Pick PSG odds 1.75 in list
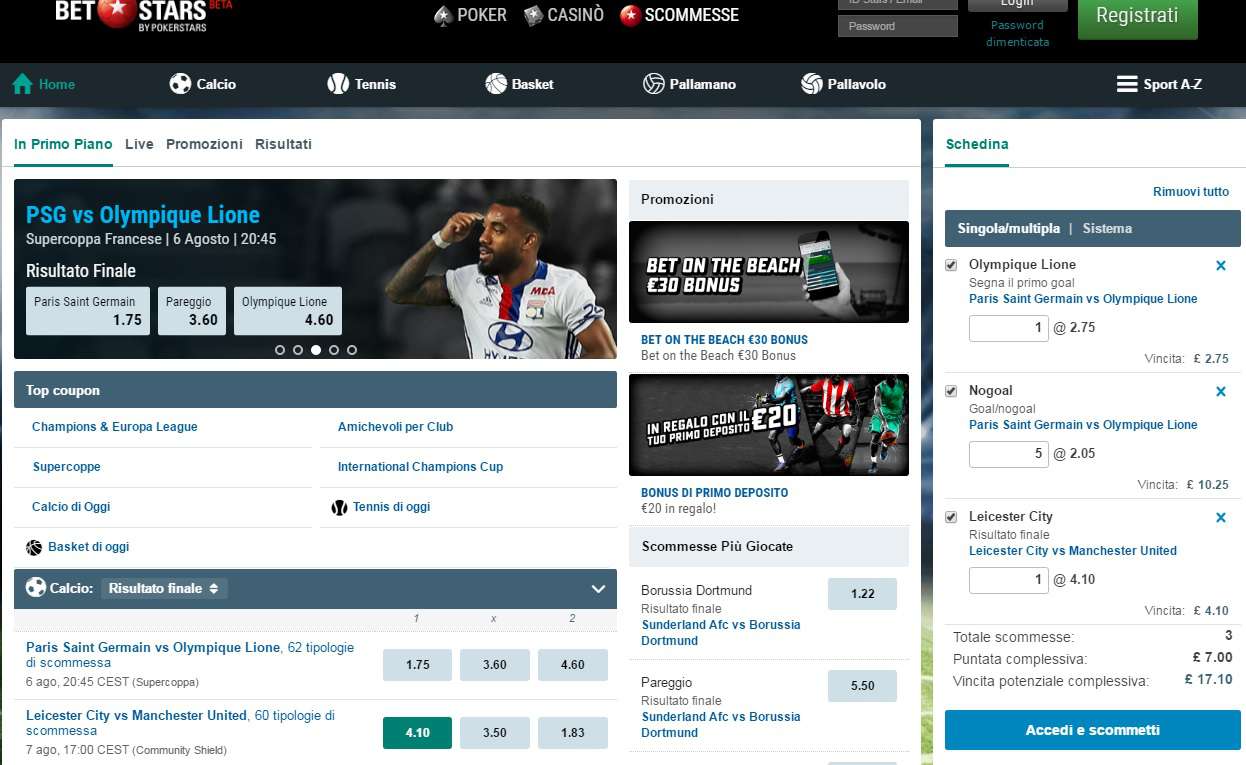 click(417, 665)
